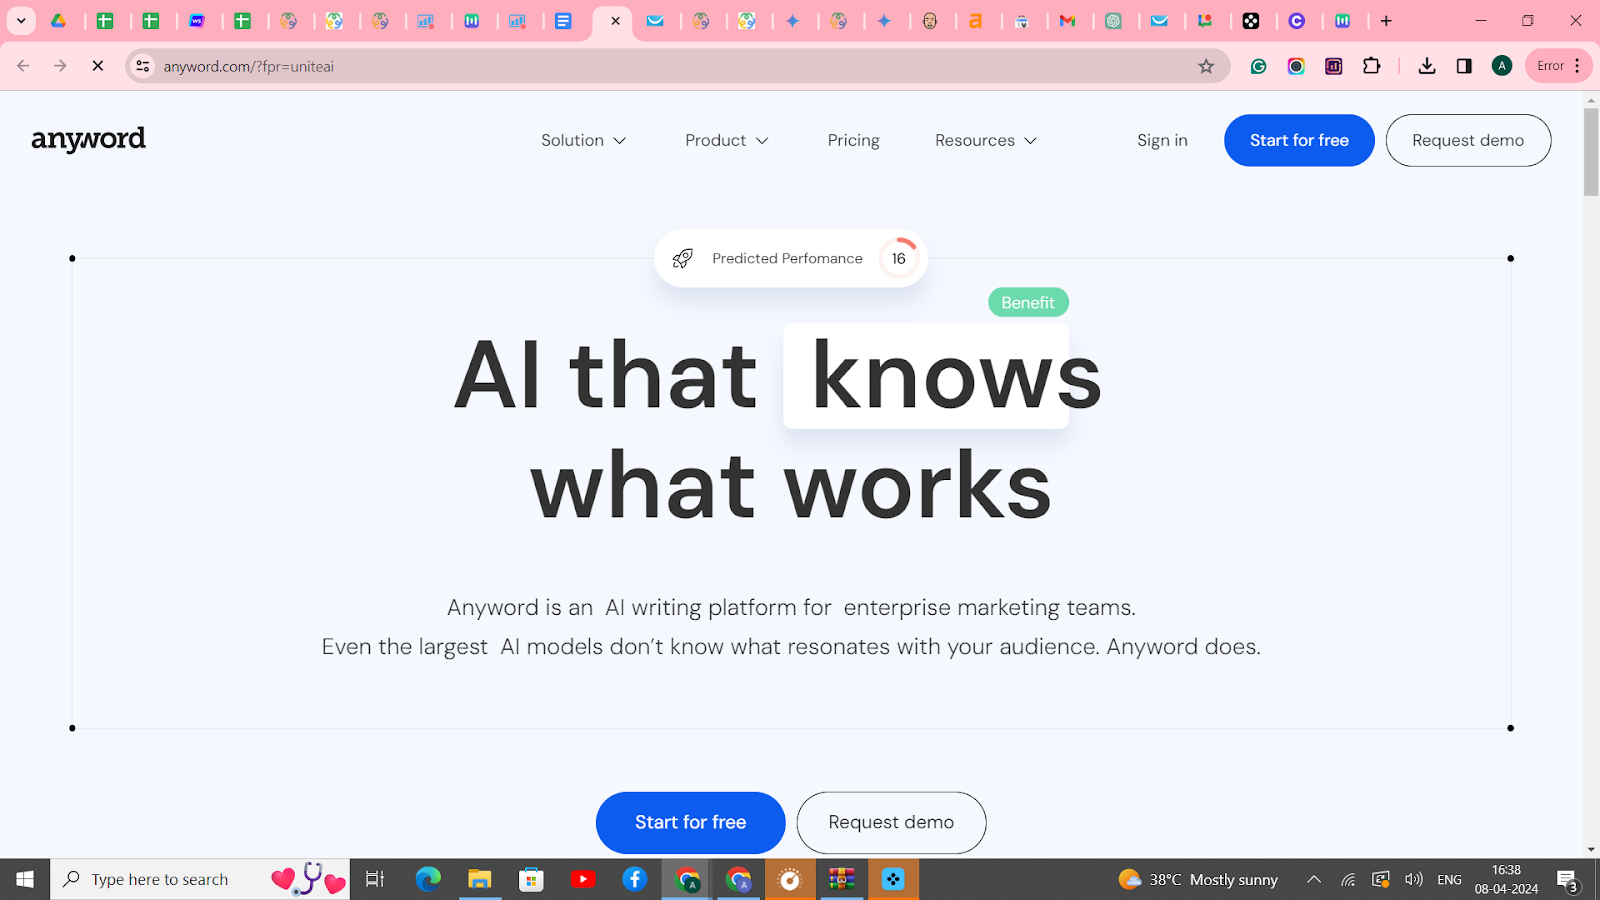Go forward to the next page
The width and height of the screenshot is (1600, 900).
click(60, 66)
